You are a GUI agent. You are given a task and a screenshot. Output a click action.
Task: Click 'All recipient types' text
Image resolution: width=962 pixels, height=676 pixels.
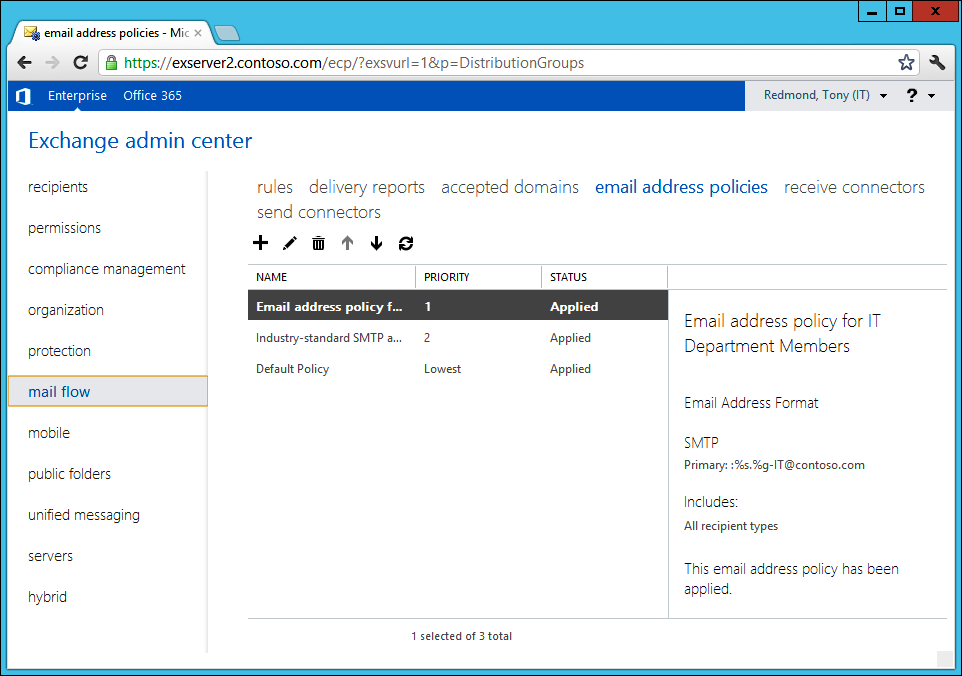[731, 526]
